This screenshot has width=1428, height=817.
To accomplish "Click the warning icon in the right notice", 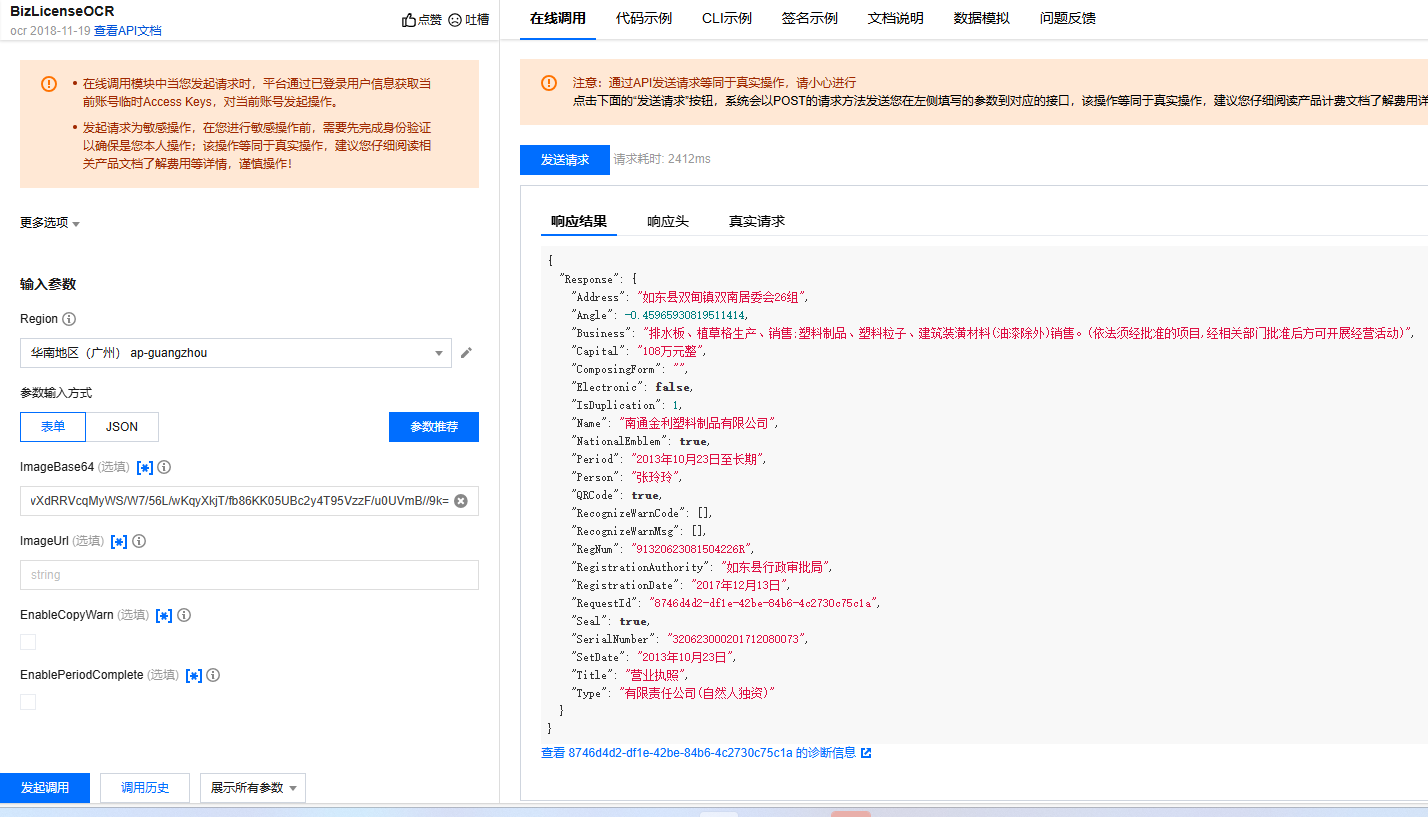I will 549,83.
